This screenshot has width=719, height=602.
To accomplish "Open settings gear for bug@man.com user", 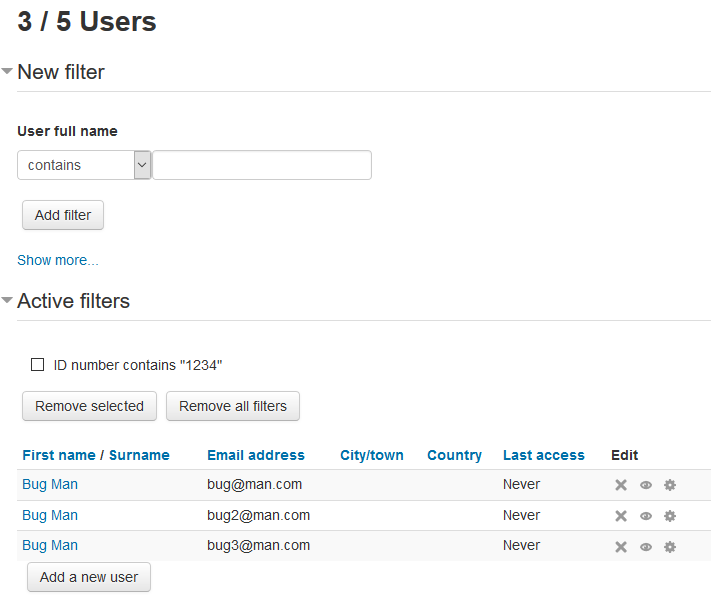I will (x=670, y=485).
